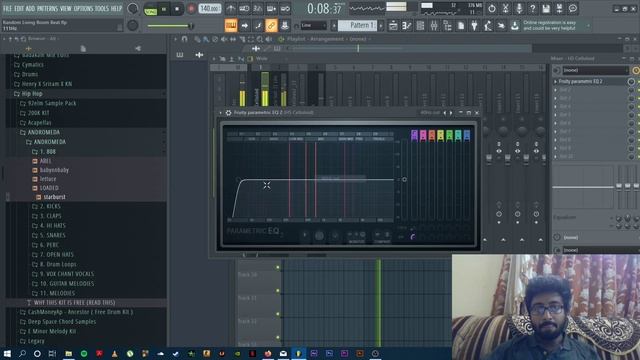This screenshot has width=640, height=360.
Task: Open Windows Start menu
Action: click(7, 353)
